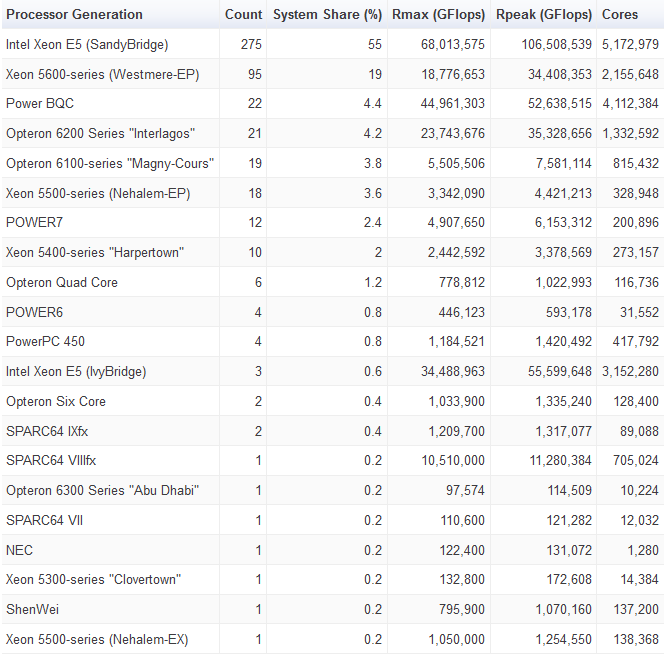Select the Rpeak value 3,378,569
Viewport: 664px width, 656px height.
pyautogui.click(x=563, y=252)
